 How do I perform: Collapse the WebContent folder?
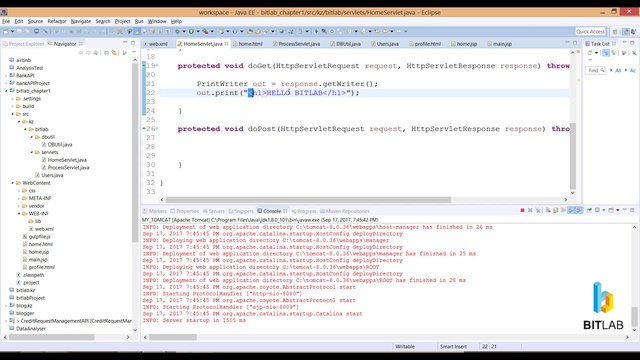click(x=12, y=183)
